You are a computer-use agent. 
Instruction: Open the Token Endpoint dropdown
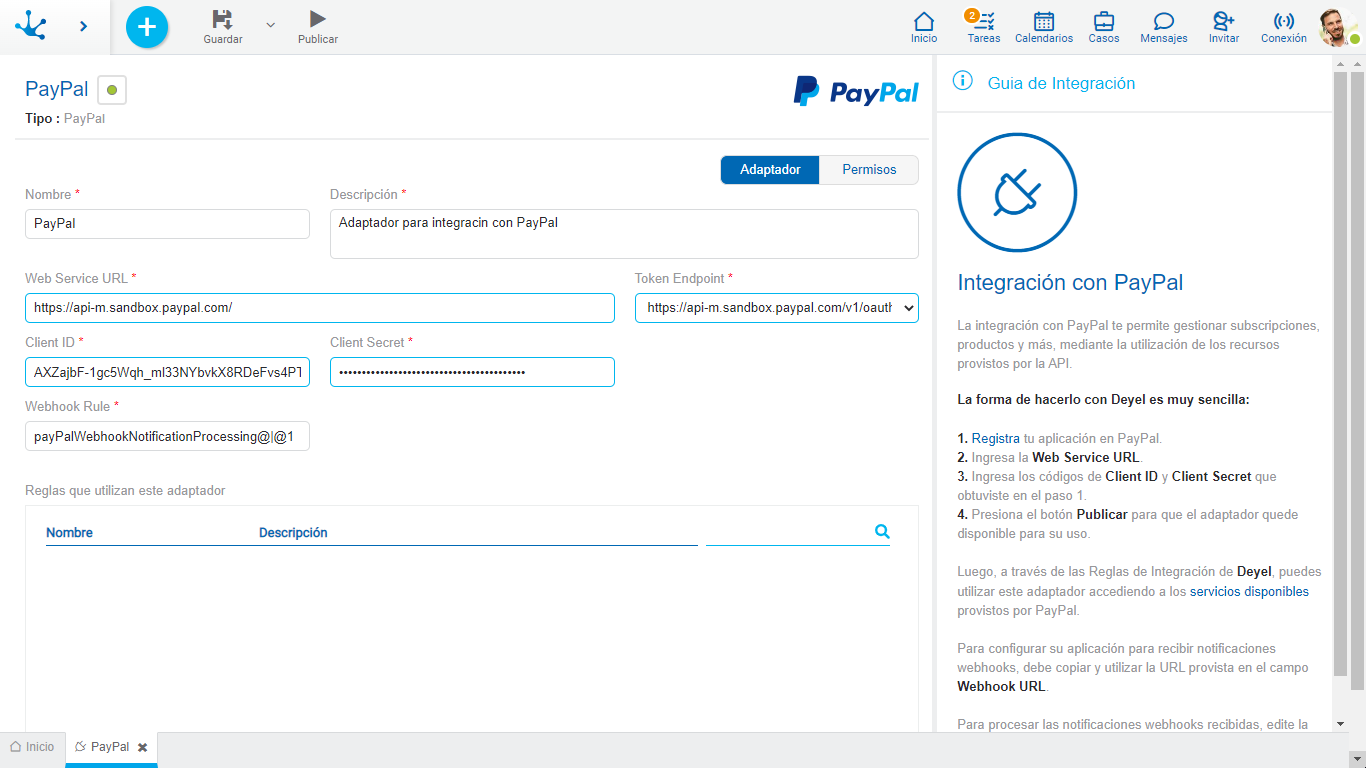coord(777,308)
